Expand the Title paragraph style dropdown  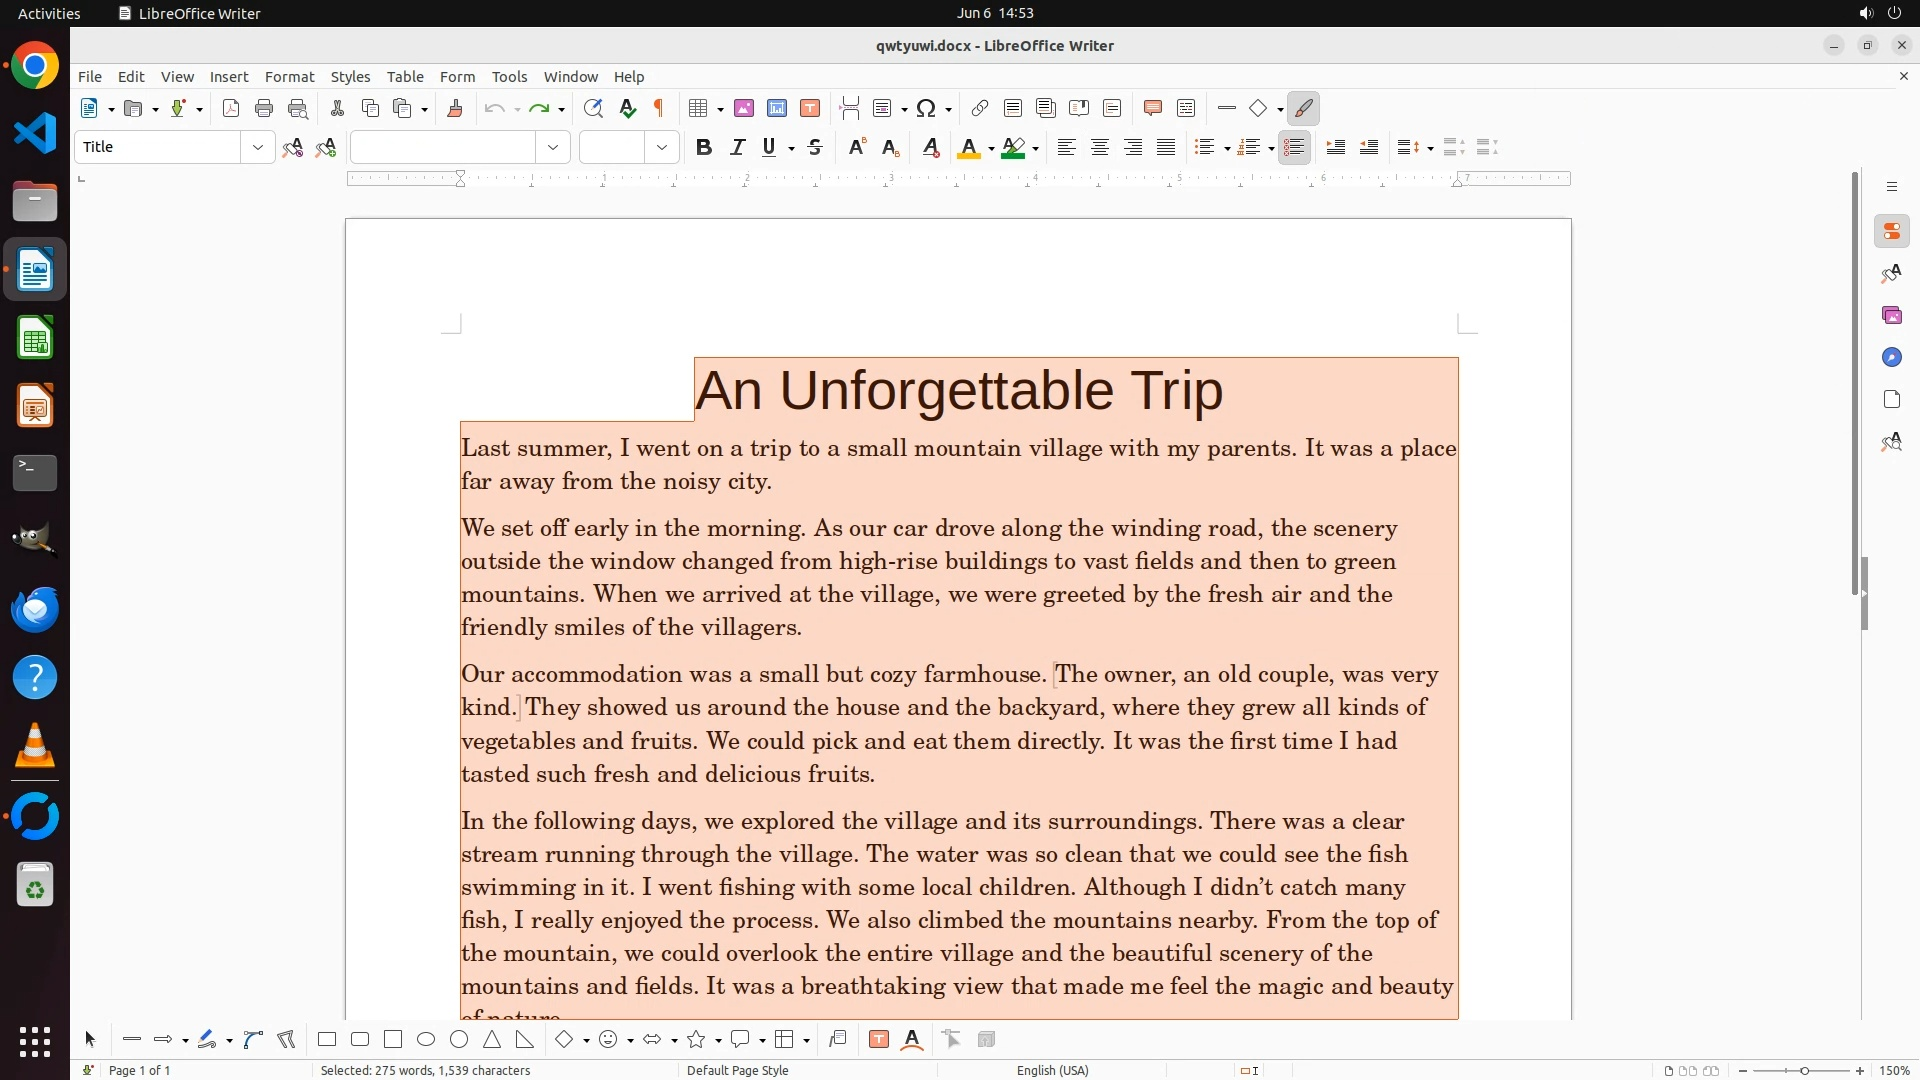(x=258, y=148)
